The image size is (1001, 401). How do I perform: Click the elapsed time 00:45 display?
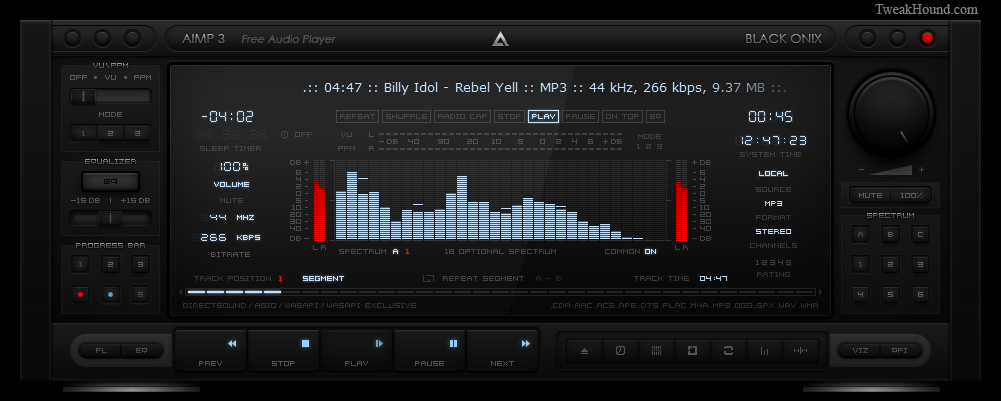pos(770,117)
